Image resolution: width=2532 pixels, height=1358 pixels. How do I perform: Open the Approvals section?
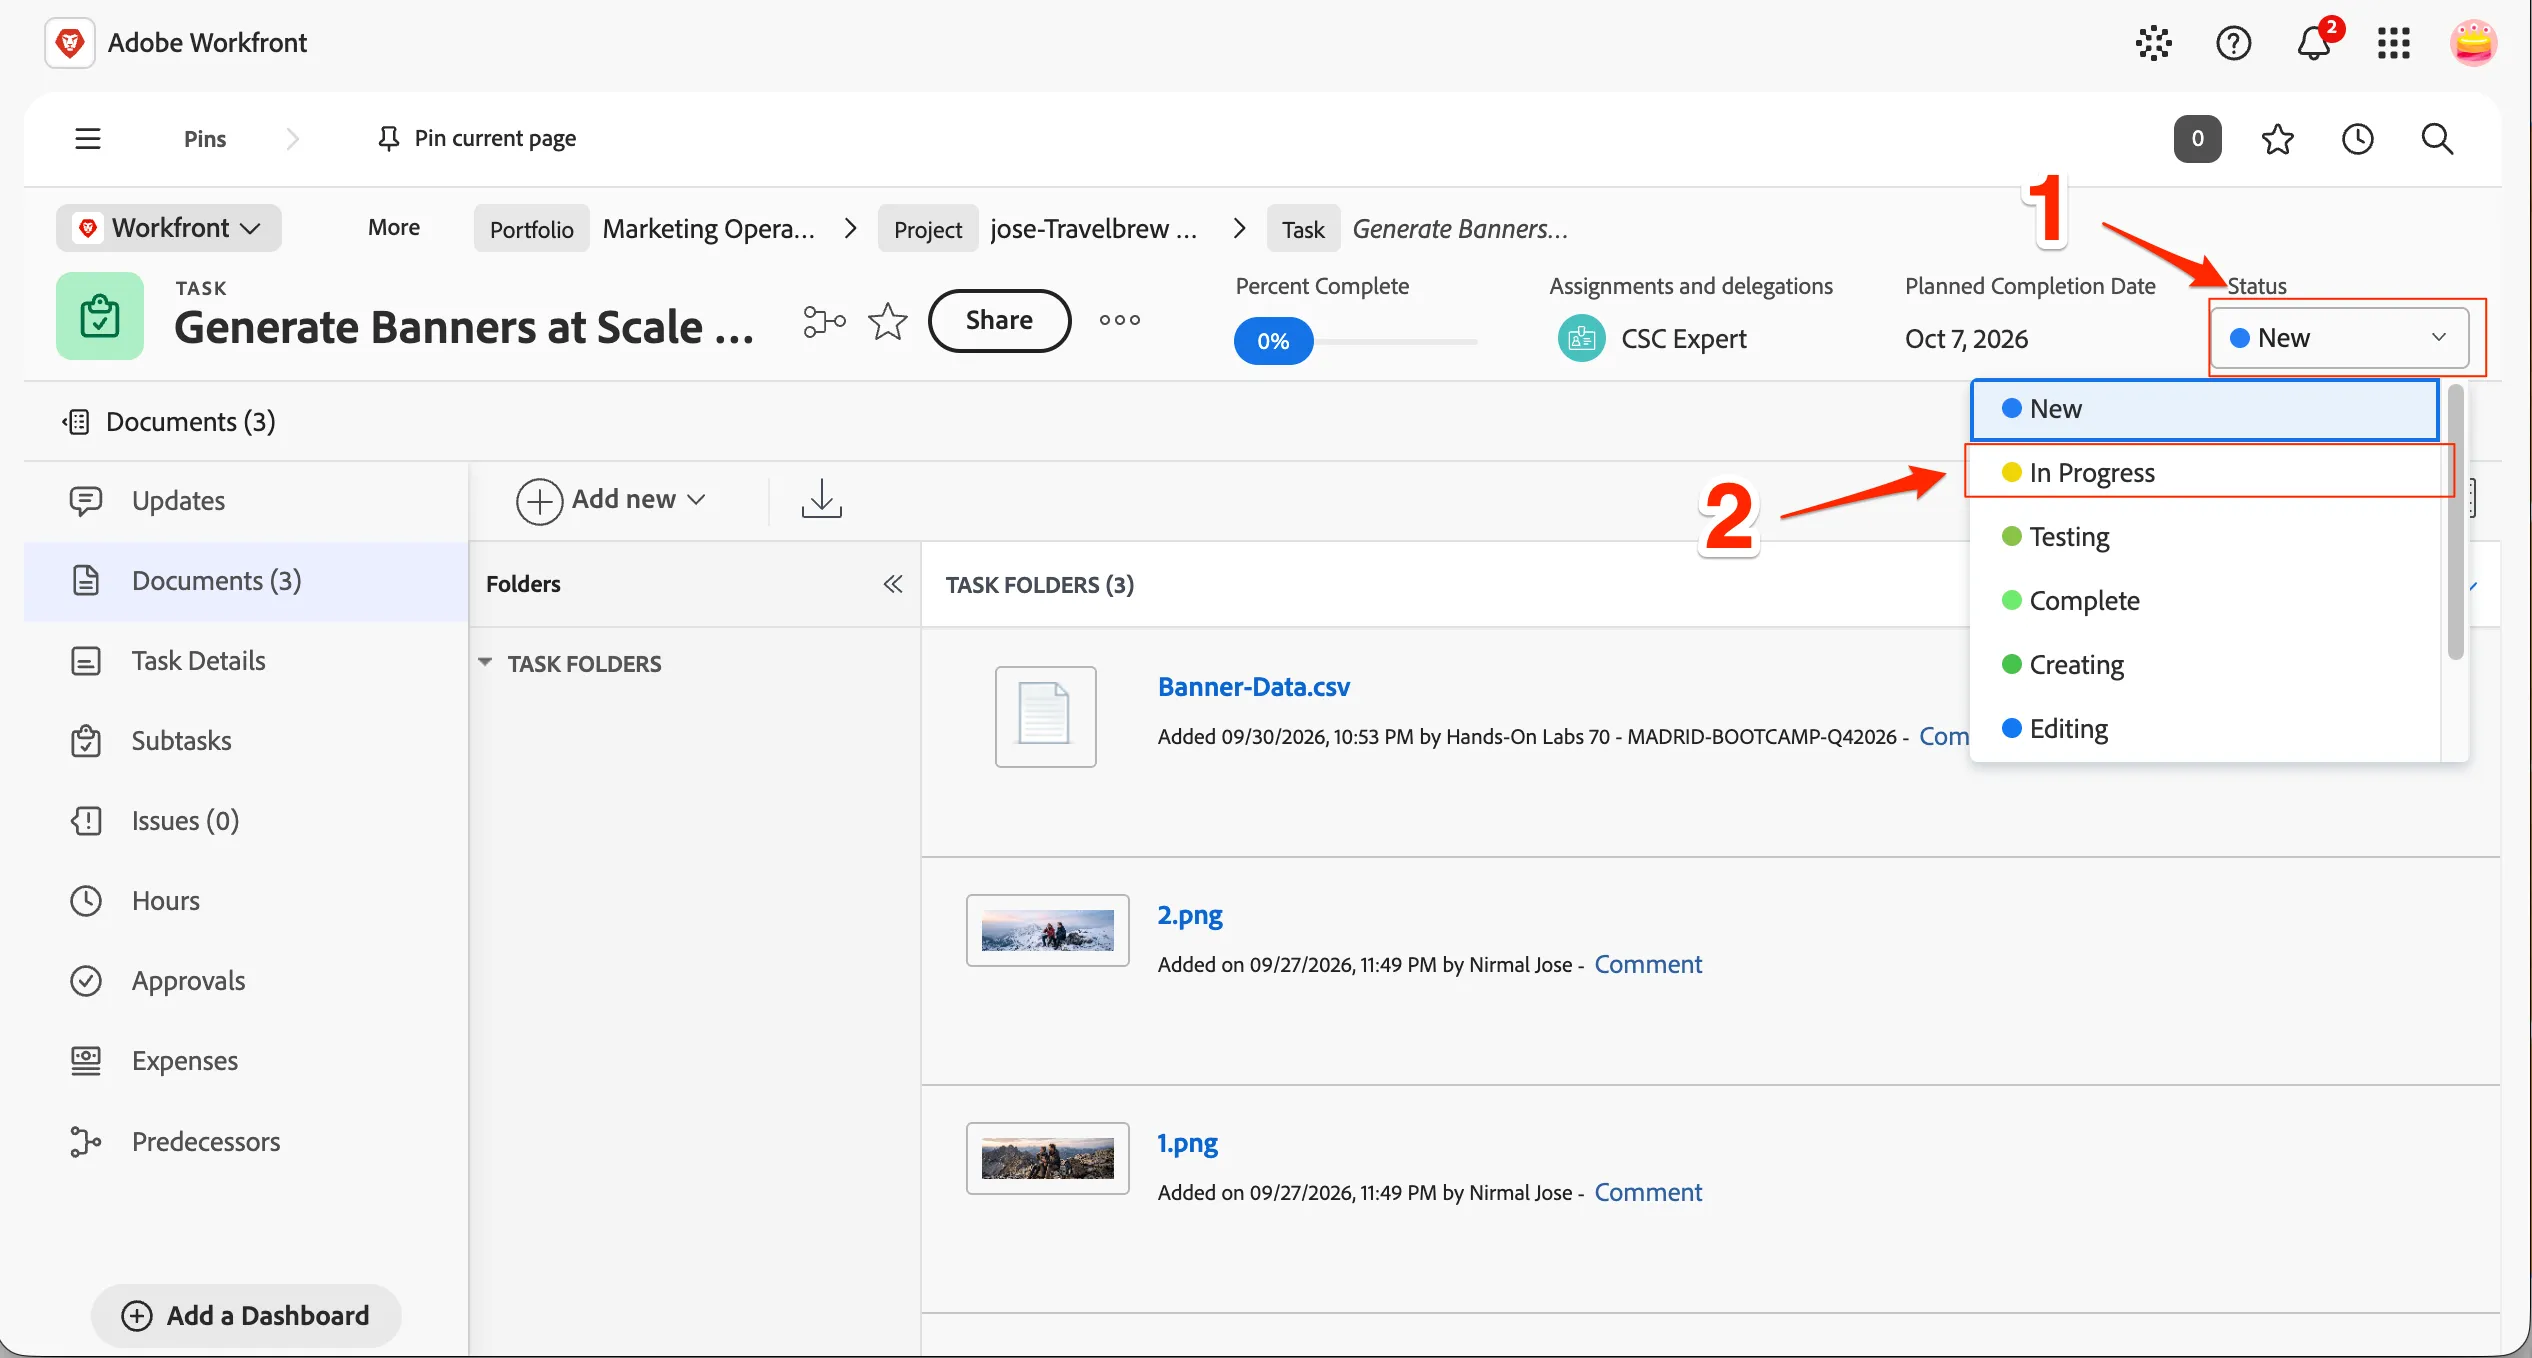pos(246,980)
